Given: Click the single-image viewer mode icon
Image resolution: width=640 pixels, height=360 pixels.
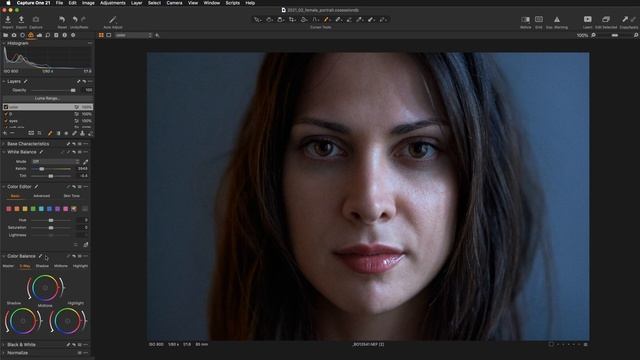Looking at the screenshot, I should [109, 36].
